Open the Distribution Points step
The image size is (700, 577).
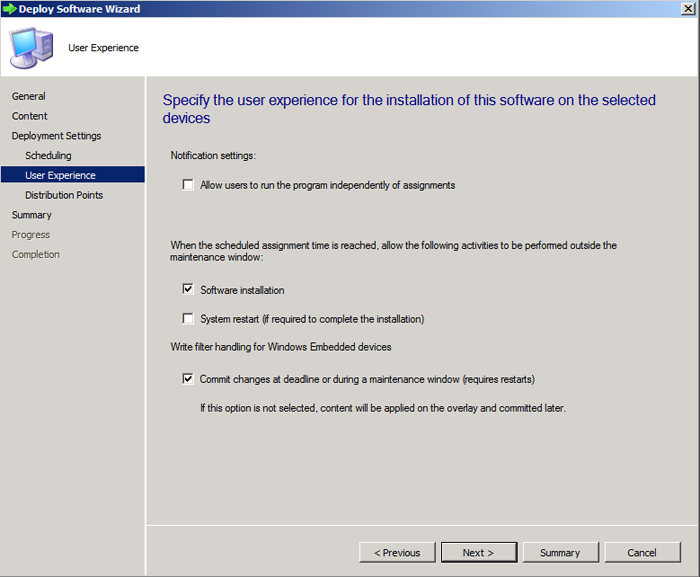click(x=64, y=195)
